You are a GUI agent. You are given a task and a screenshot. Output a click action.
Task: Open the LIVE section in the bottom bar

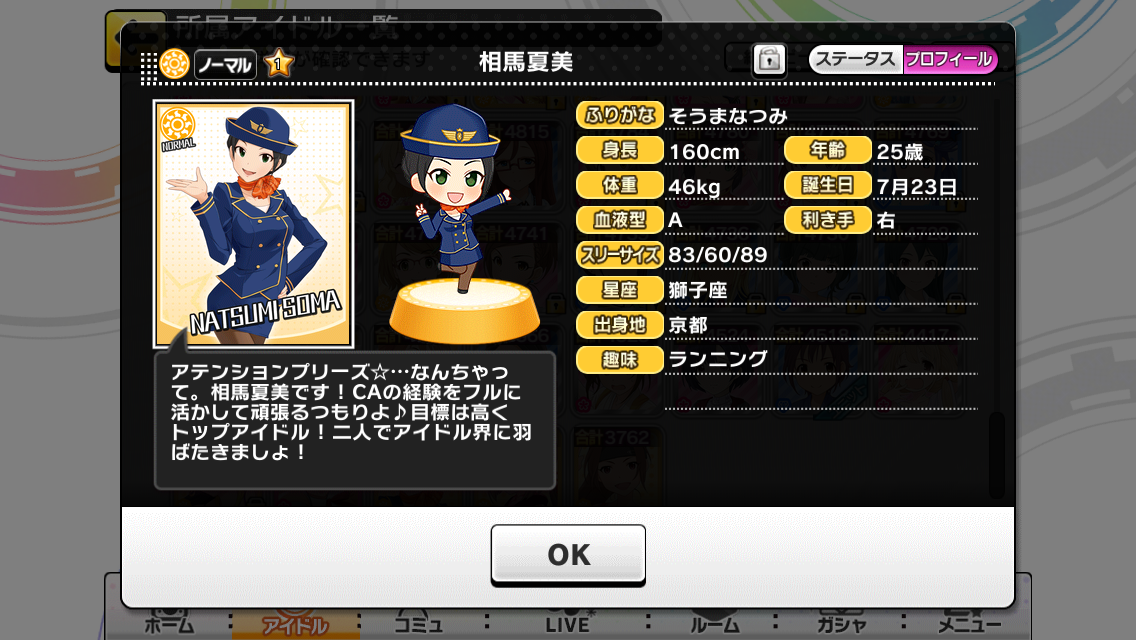click(567, 624)
